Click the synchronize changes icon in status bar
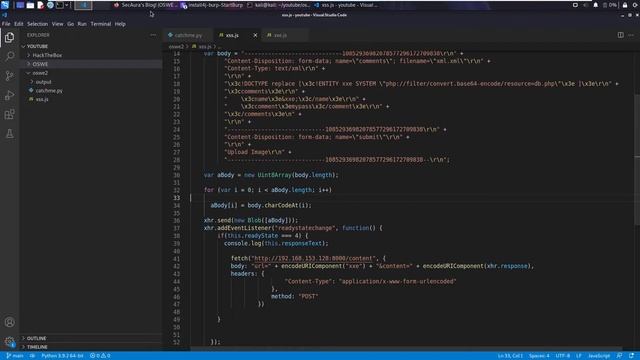The image size is (640, 360). click(32, 356)
